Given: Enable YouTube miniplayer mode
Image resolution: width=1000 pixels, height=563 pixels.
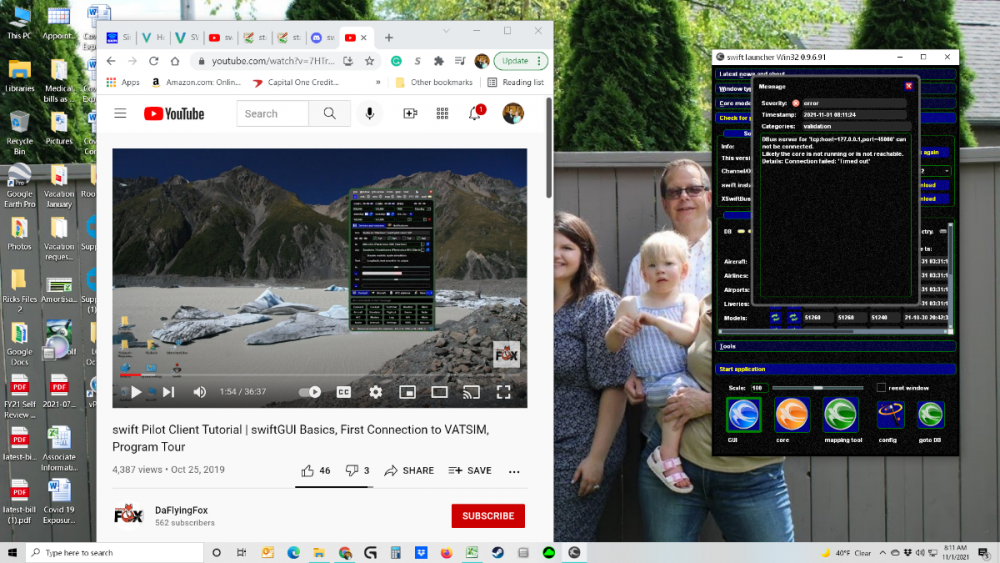Looking at the screenshot, I should click(407, 392).
